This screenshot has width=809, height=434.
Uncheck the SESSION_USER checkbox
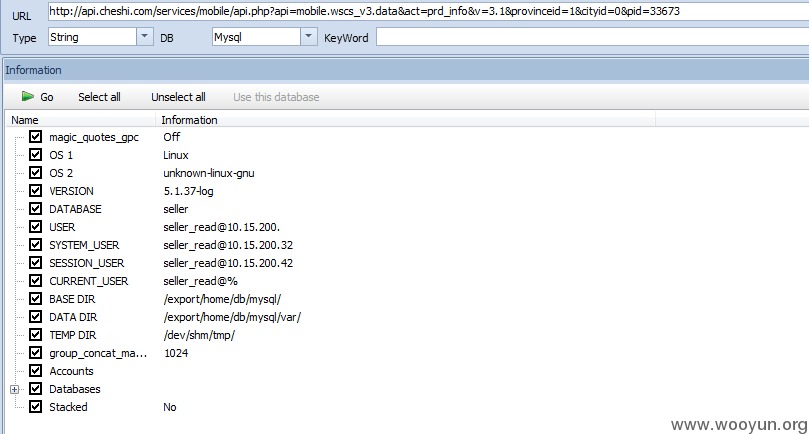(36, 263)
